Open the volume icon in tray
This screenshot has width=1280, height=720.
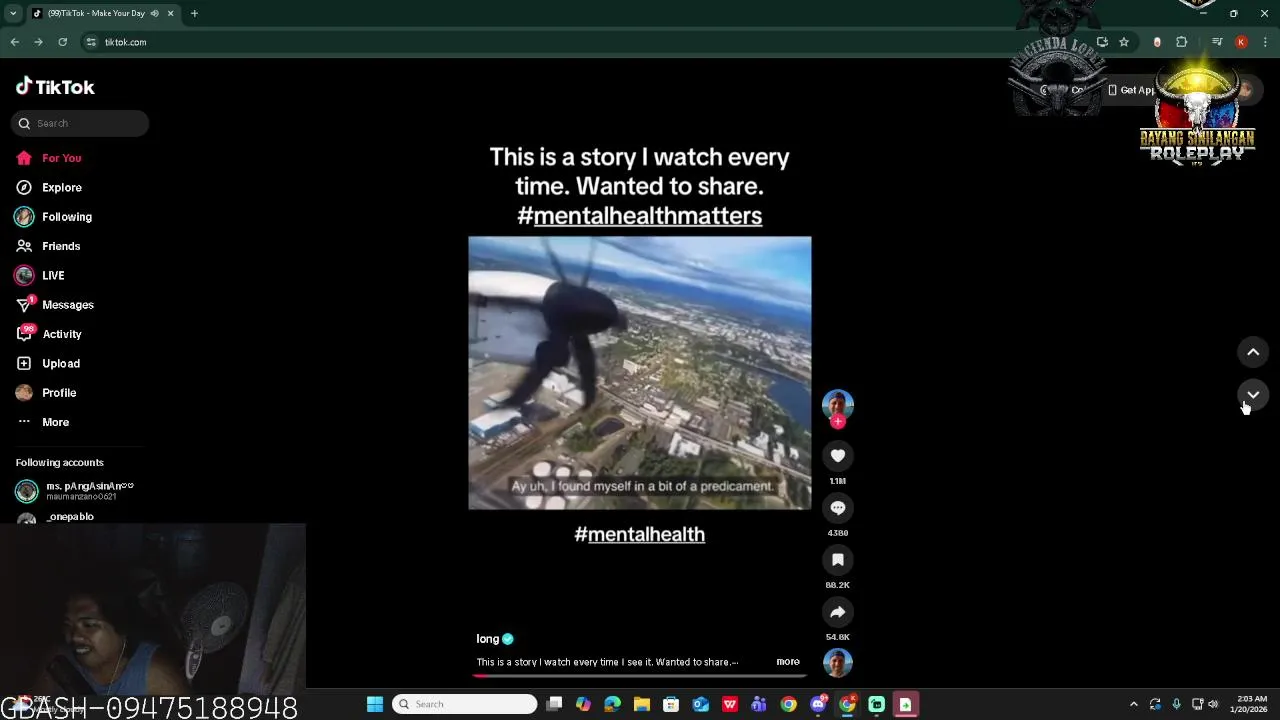pos(1213,704)
